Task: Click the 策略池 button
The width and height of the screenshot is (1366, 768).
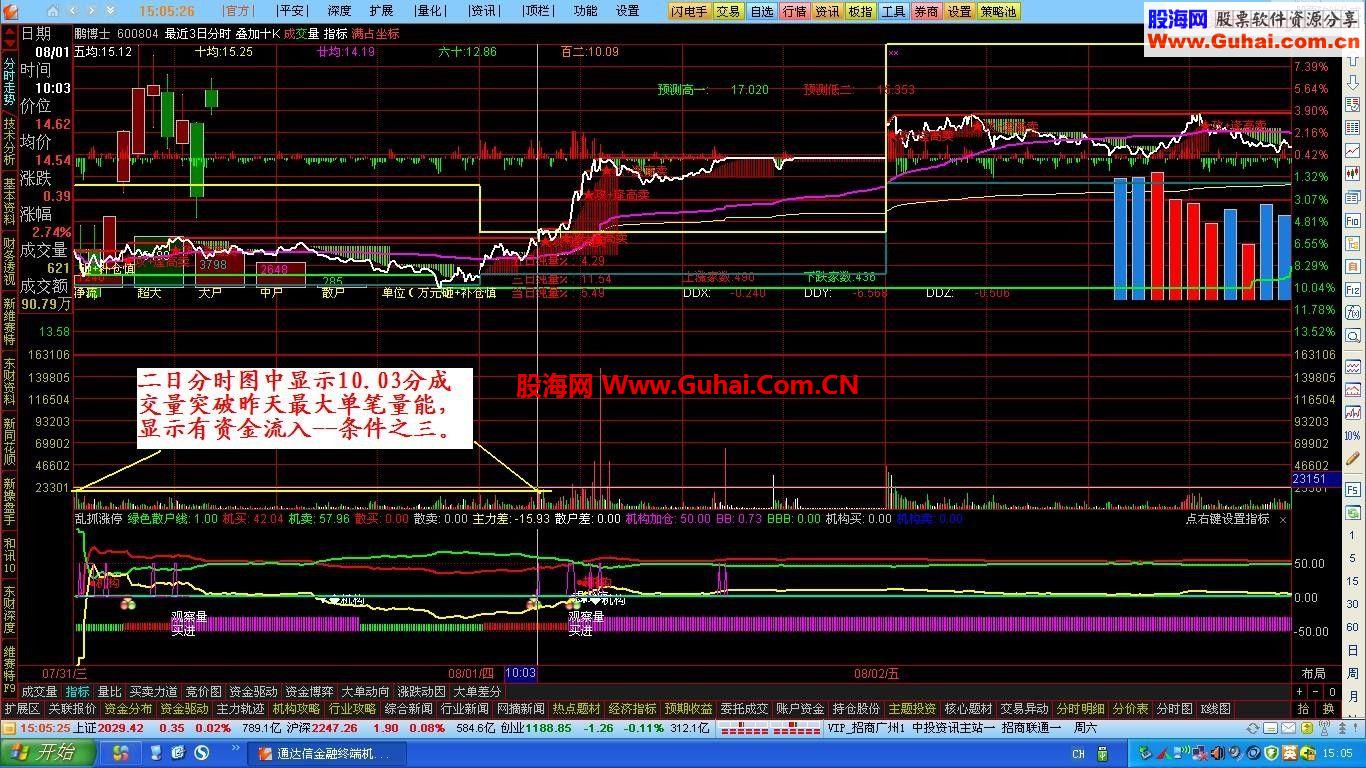Action: click(x=998, y=11)
